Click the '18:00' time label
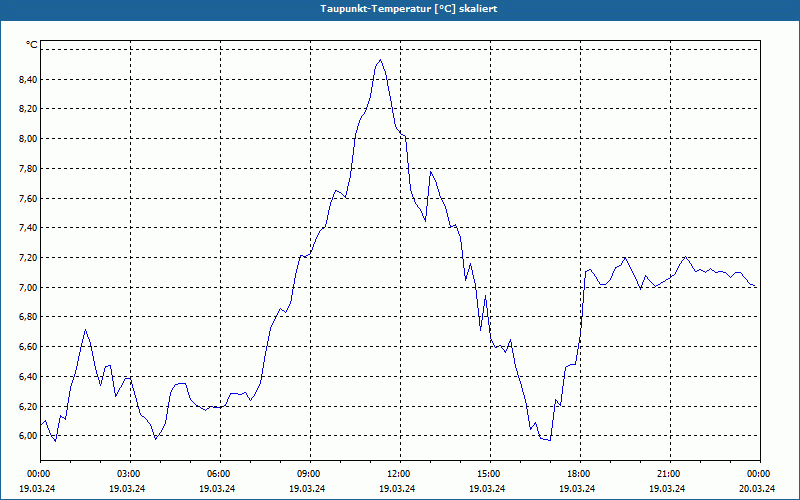800x500 pixels. tap(581, 474)
